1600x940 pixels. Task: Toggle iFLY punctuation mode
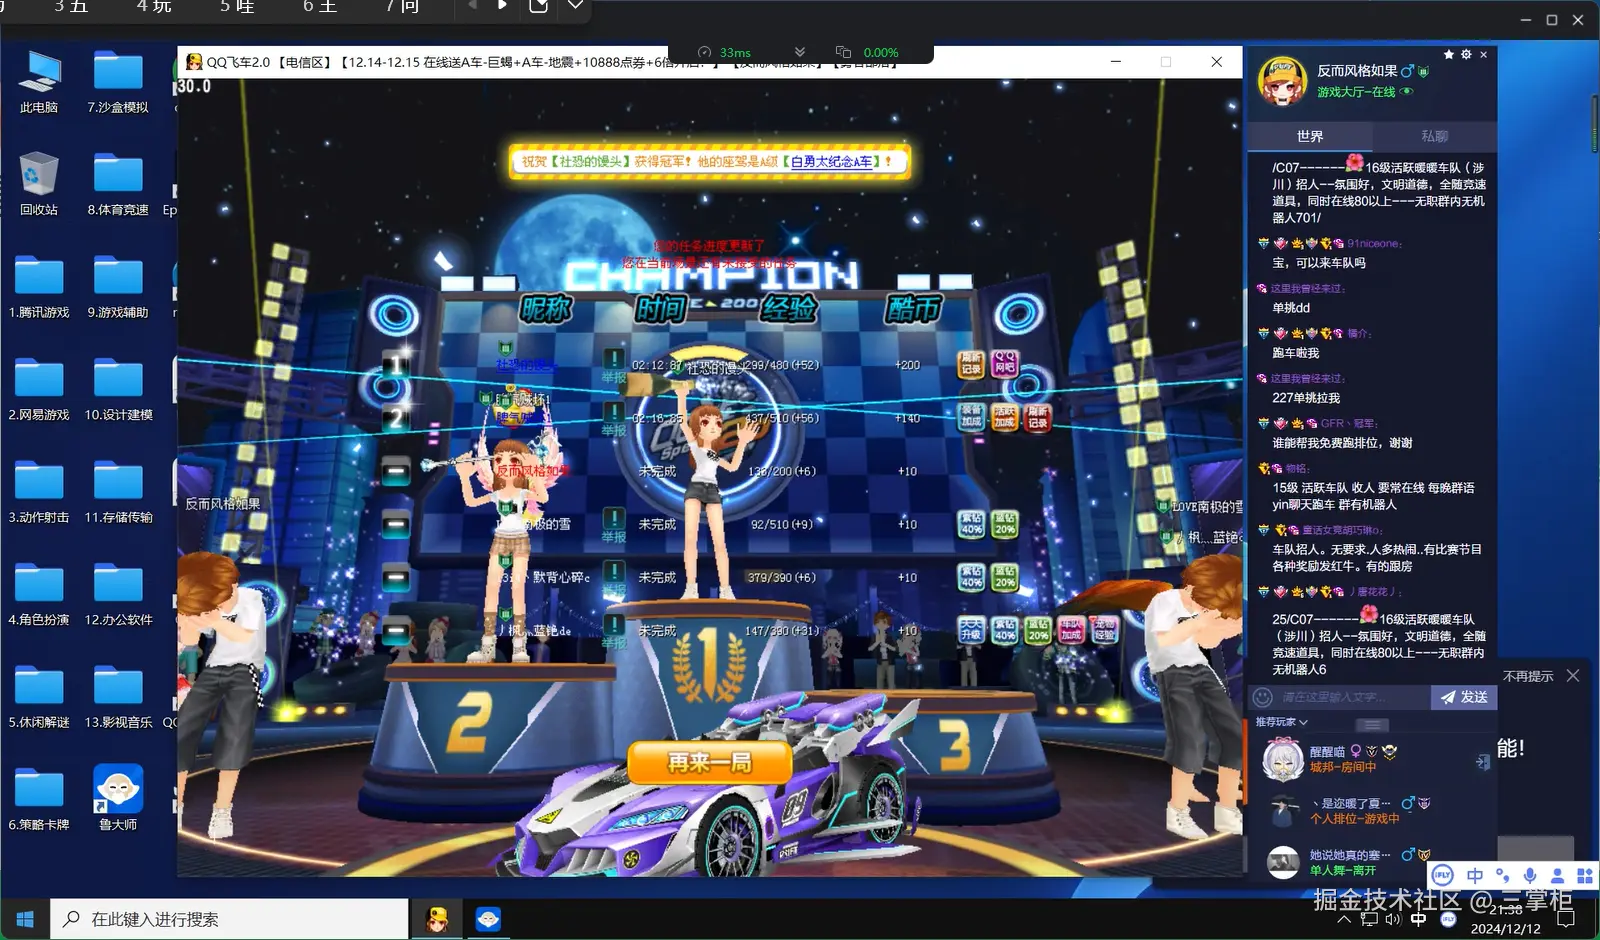(1503, 875)
